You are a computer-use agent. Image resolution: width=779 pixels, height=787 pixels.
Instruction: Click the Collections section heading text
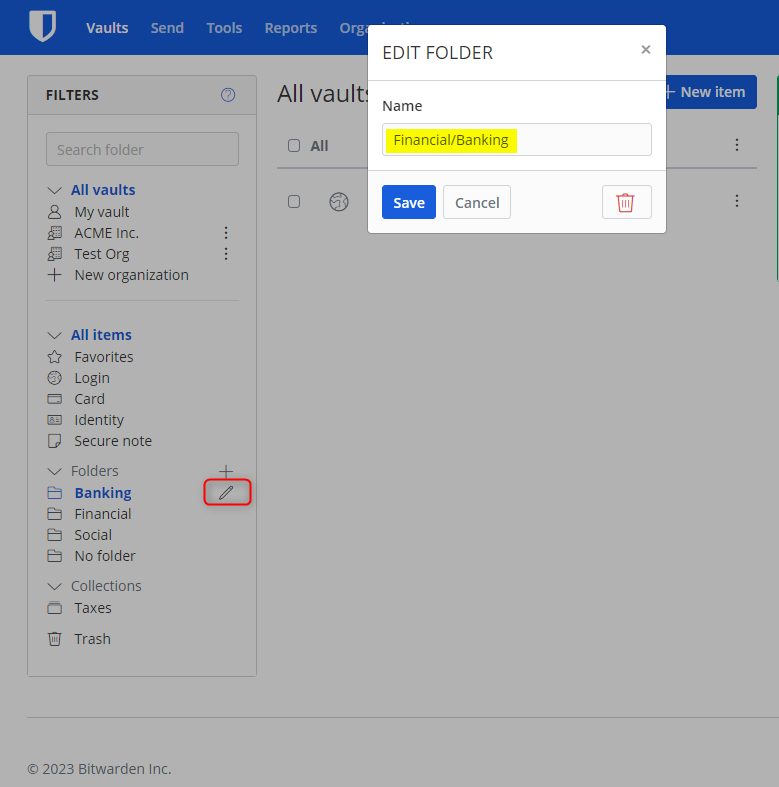coord(106,586)
